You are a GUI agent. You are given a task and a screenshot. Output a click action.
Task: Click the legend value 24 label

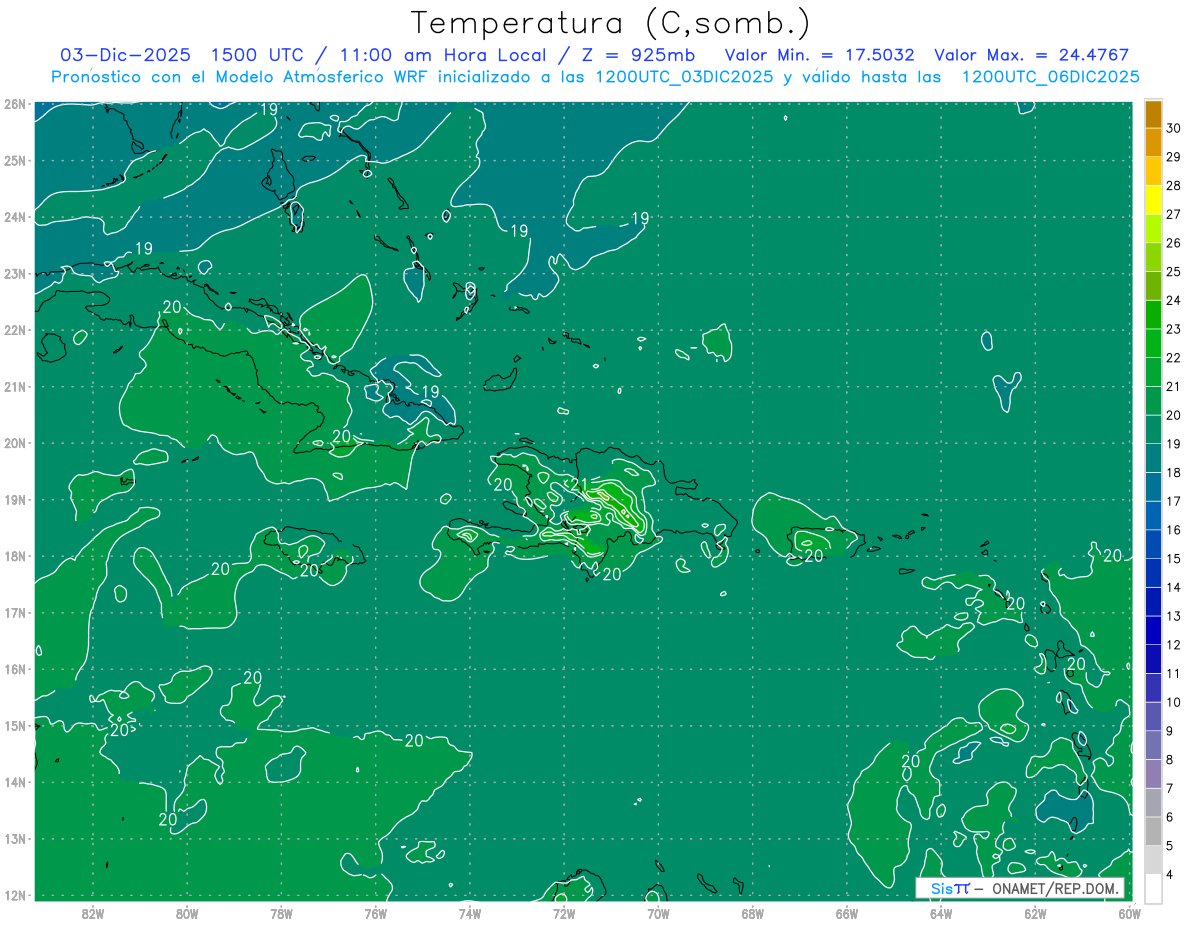tap(1174, 300)
